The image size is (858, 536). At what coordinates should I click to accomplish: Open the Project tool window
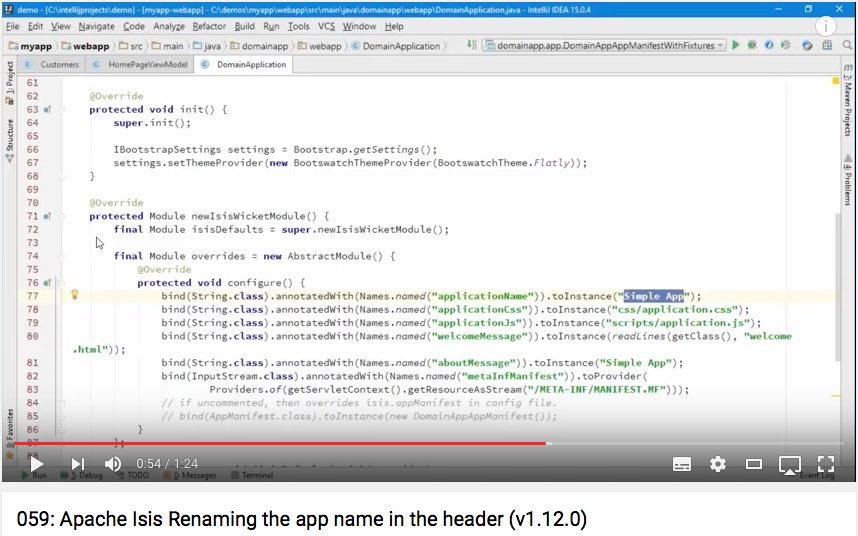10,83
